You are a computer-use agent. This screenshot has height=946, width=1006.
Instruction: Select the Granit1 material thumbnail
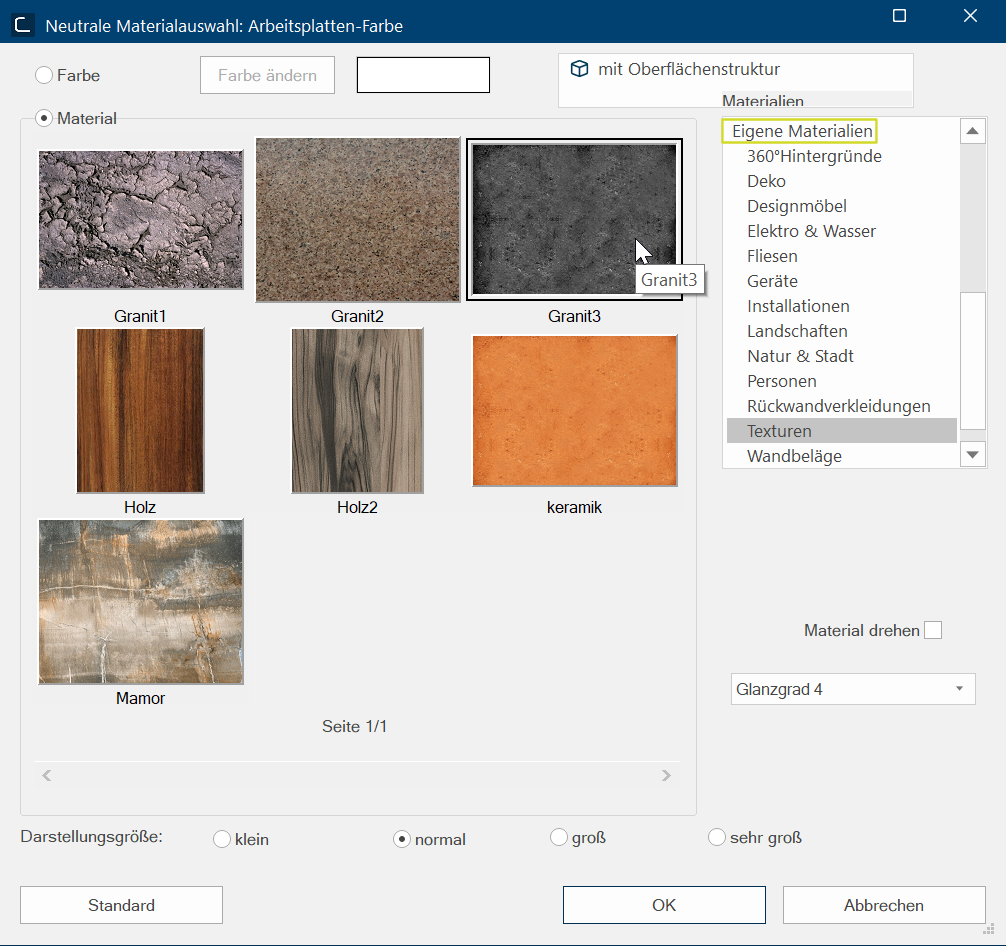pyautogui.click(x=141, y=220)
